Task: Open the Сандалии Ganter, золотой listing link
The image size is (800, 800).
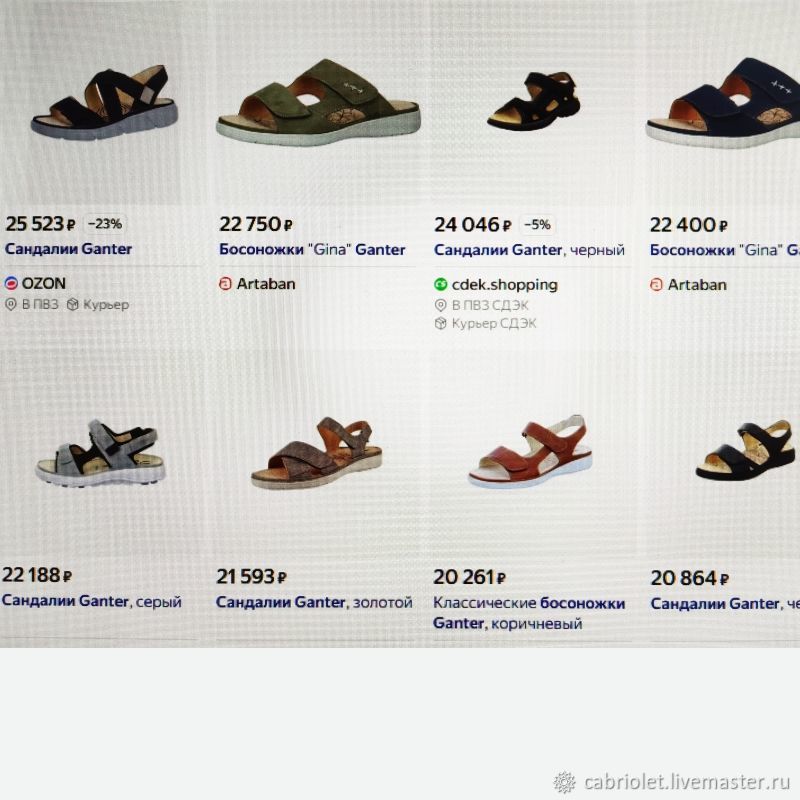Action: [314, 603]
